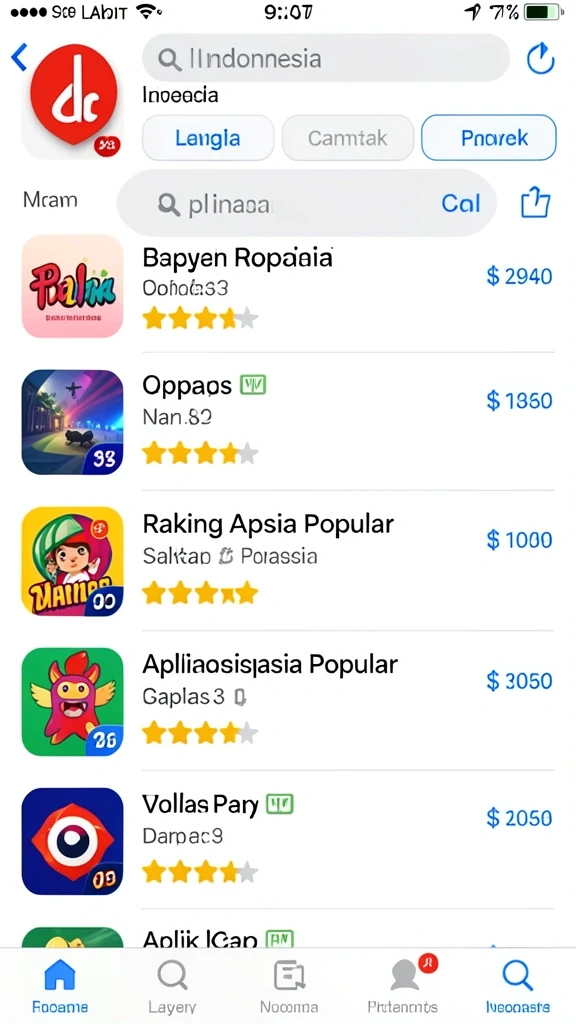Tap the $1000 price for Raking Apsia
576x1024 pixels.
pyautogui.click(x=519, y=540)
